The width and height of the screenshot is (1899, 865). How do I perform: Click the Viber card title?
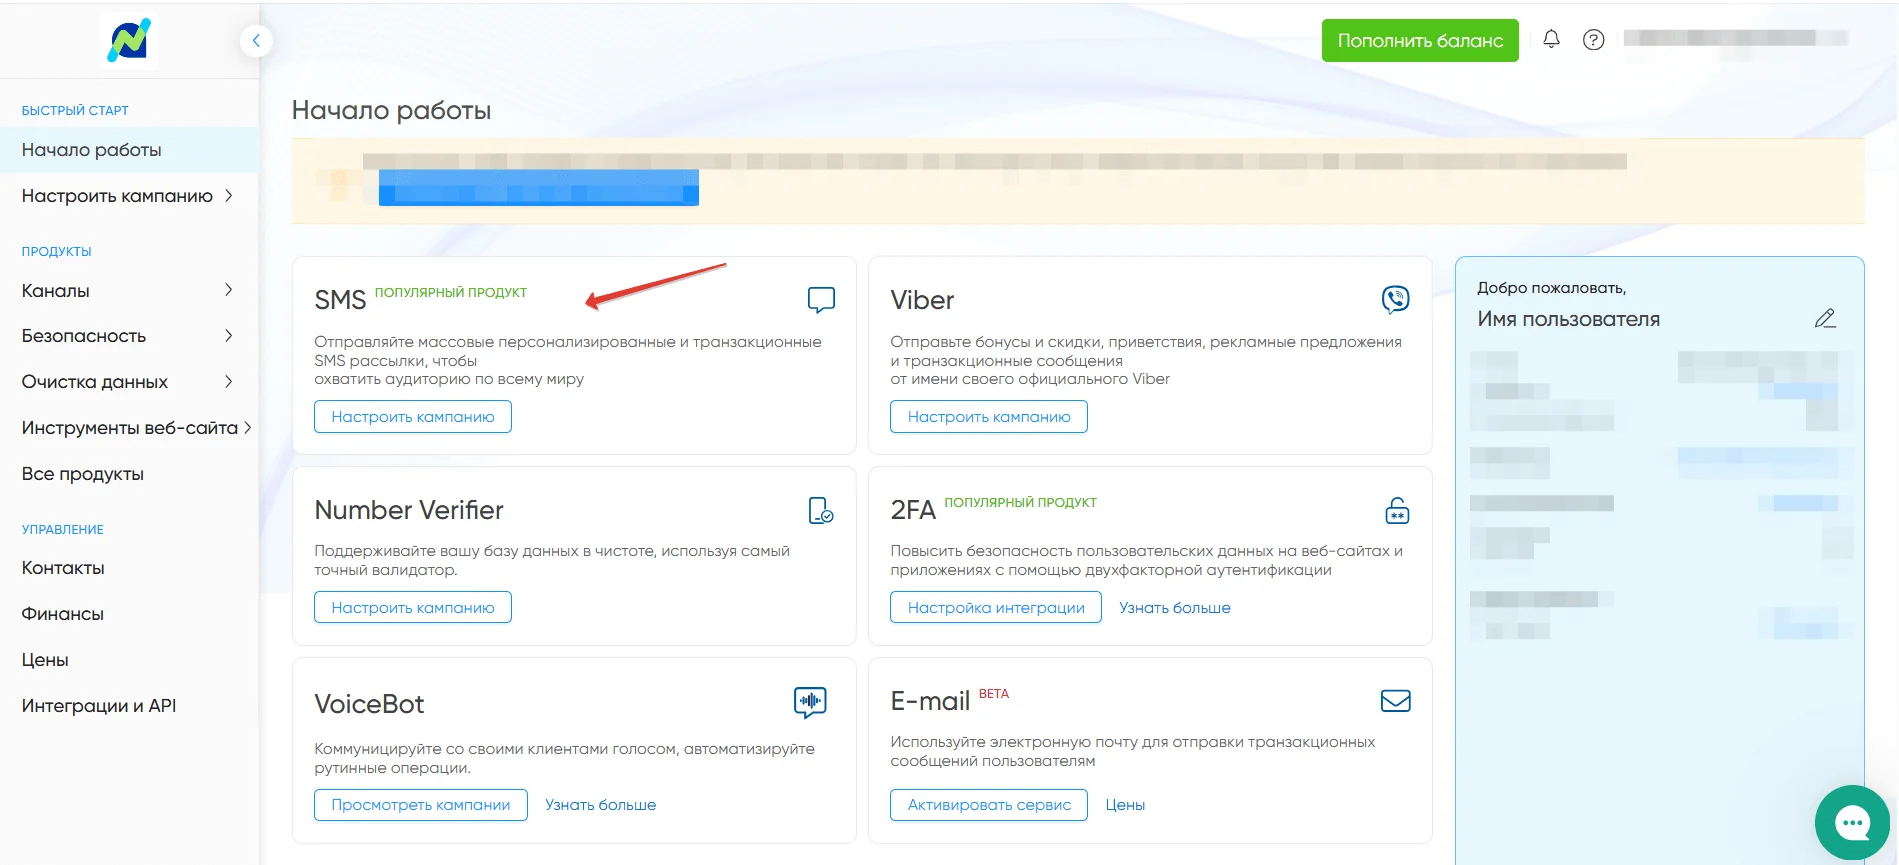point(922,300)
